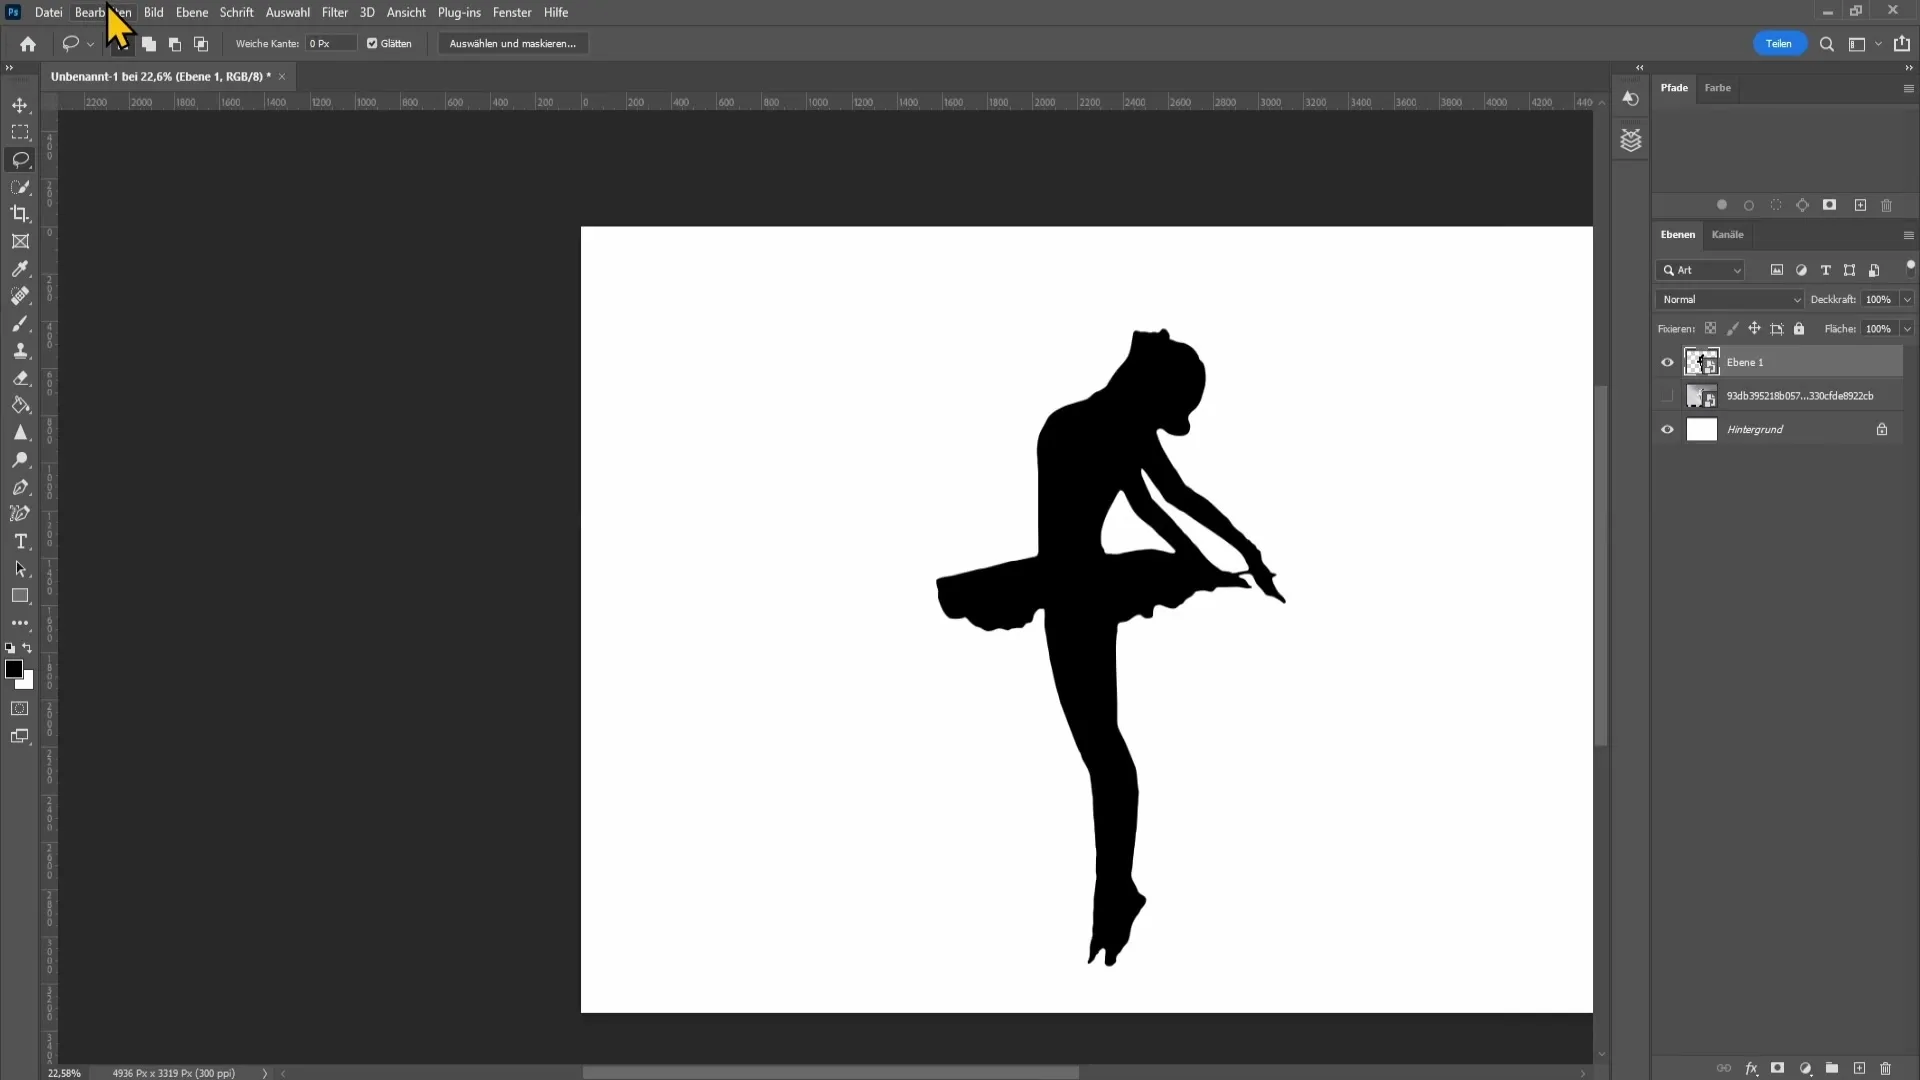Create new adjustment layer icon
1920x1080 pixels.
click(x=1805, y=1069)
